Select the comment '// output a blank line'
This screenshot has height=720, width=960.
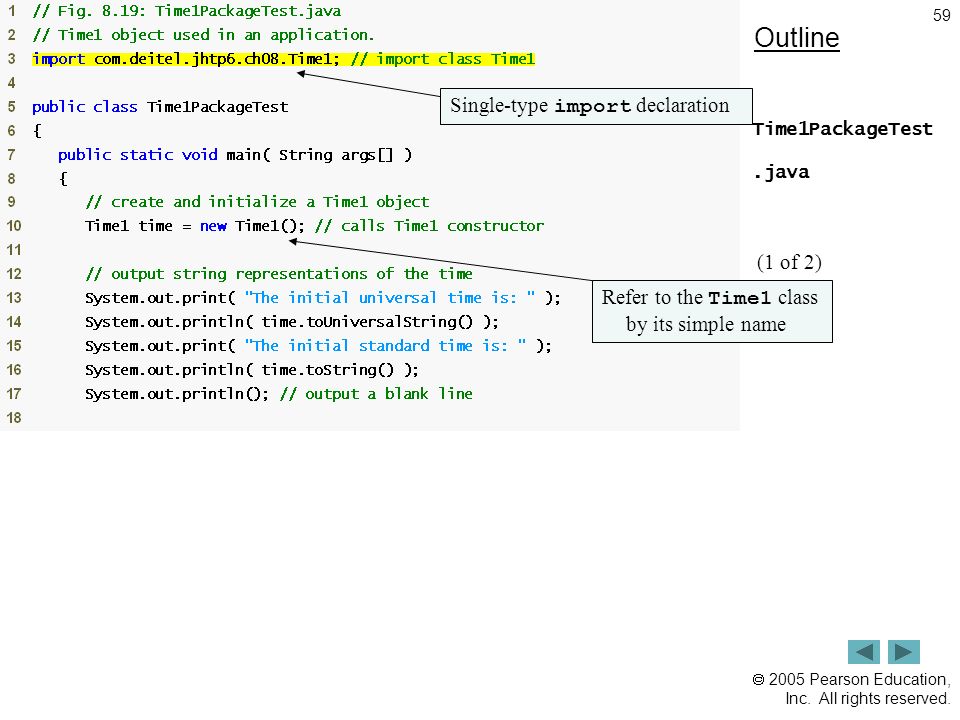coord(376,394)
